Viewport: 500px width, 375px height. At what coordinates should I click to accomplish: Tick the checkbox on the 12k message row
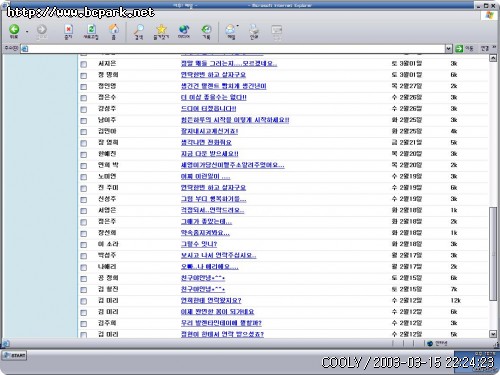pos(84,301)
